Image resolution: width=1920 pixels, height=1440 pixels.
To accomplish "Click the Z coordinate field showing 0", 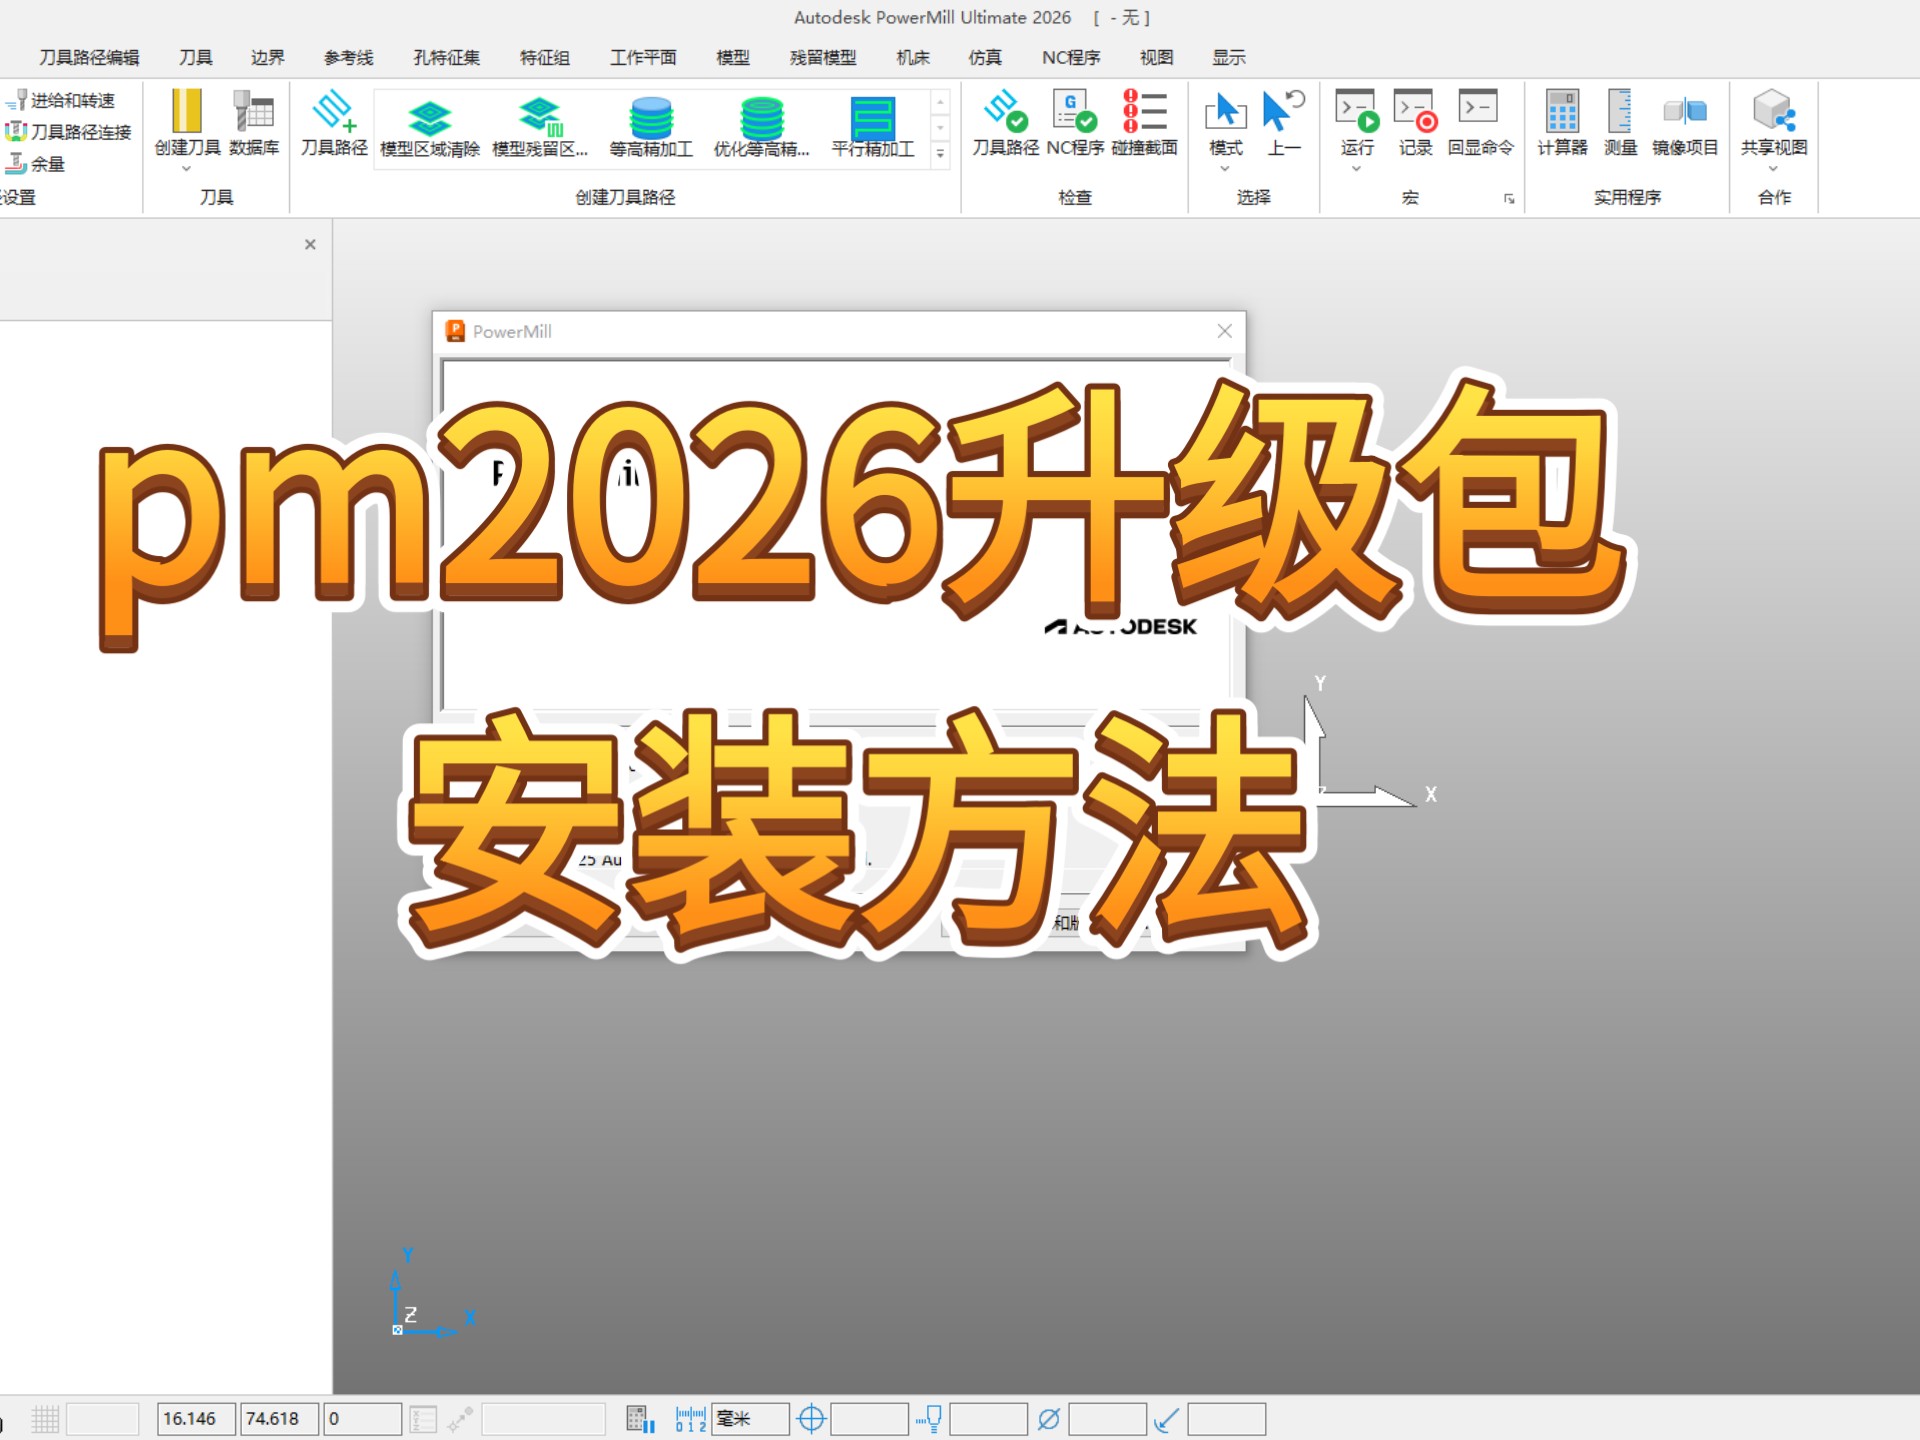I will click(x=363, y=1419).
